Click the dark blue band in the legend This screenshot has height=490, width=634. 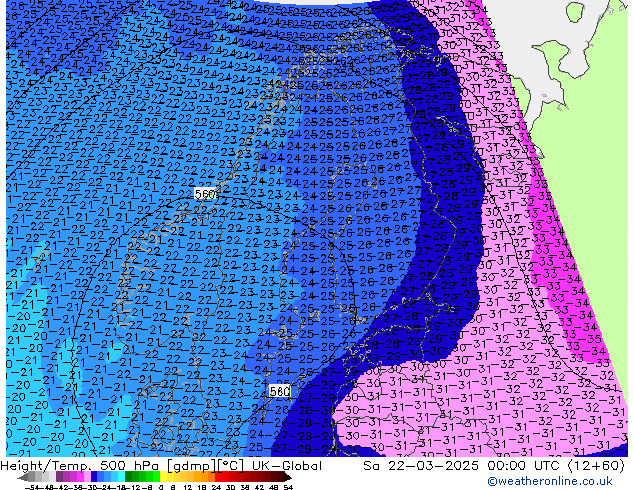94,477
